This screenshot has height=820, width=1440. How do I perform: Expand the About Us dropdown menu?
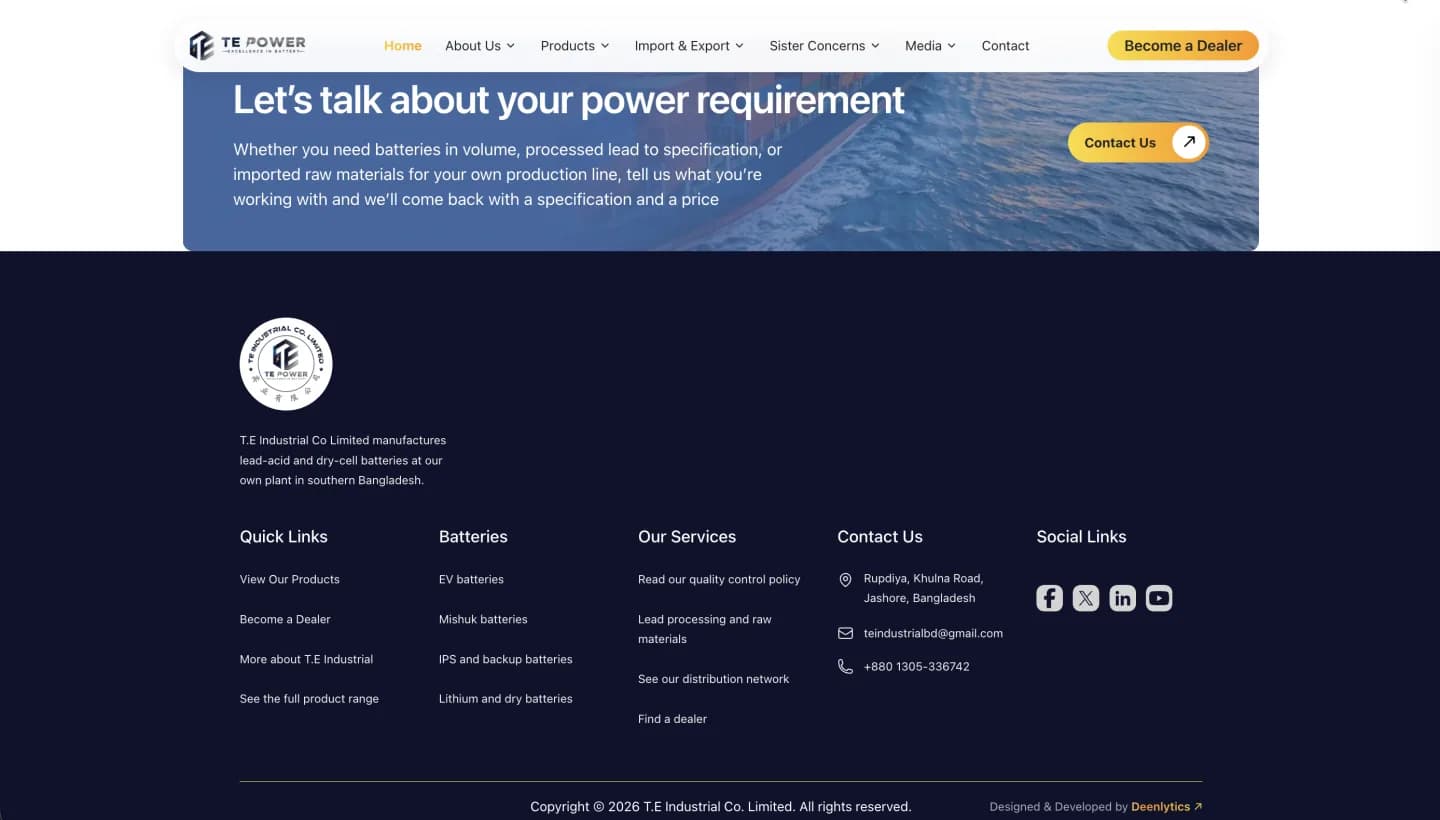tap(480, 46)
